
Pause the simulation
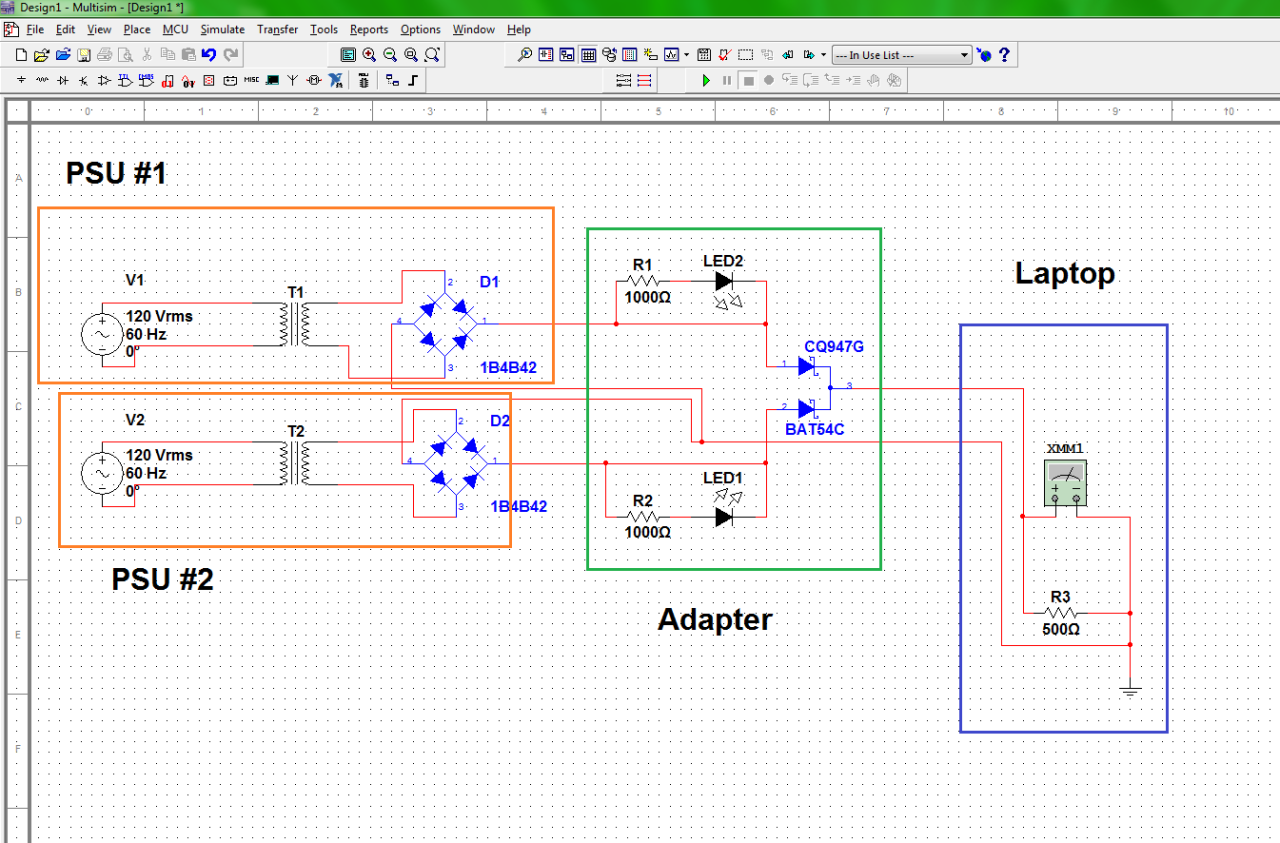727,80
